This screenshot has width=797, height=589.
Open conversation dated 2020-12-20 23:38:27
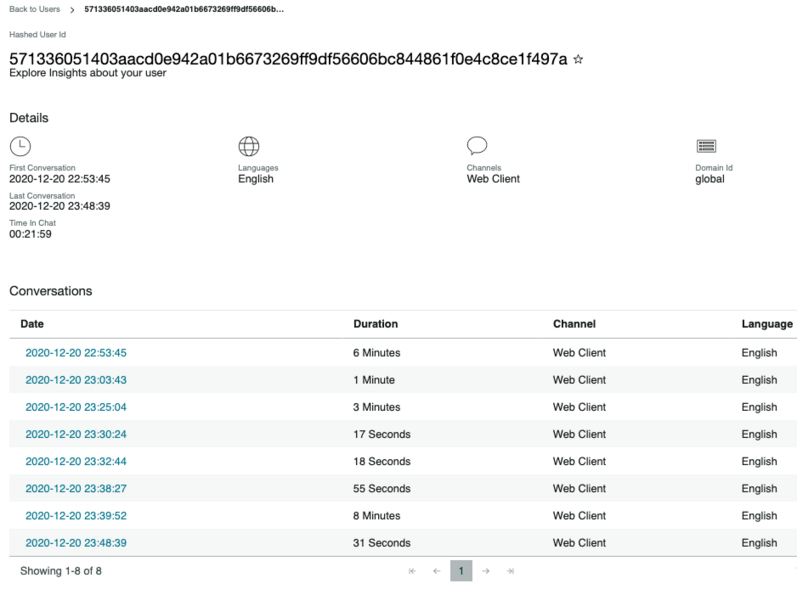click(x=76, y=489)
